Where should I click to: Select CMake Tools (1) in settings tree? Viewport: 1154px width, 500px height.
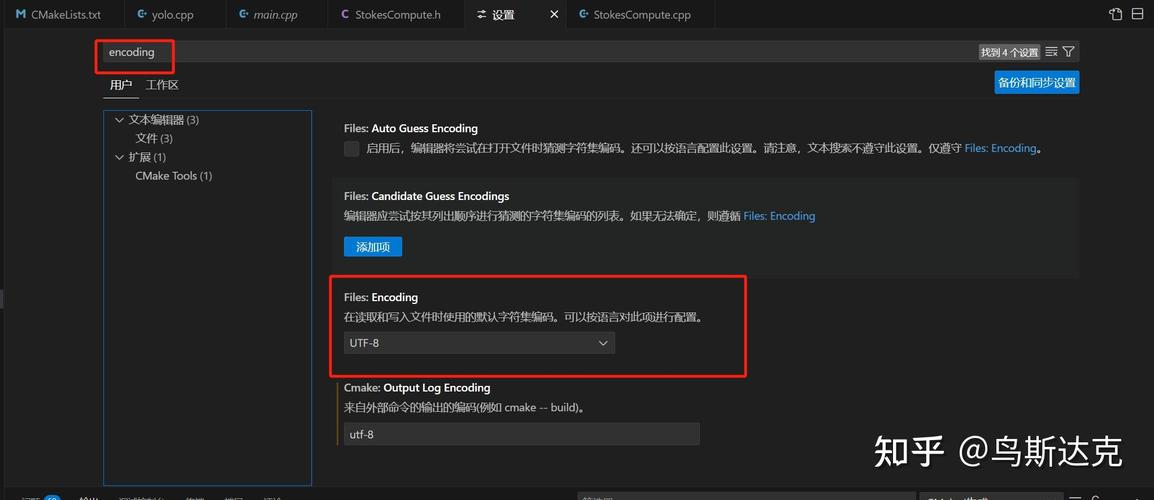pyautogui.click(x=174, y=176)
